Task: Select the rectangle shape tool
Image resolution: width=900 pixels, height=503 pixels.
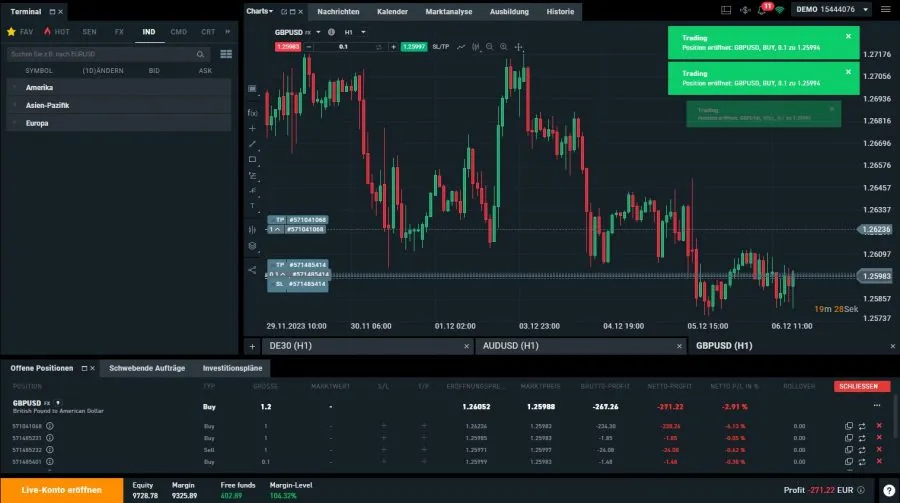Action: [x=252, y=160]
